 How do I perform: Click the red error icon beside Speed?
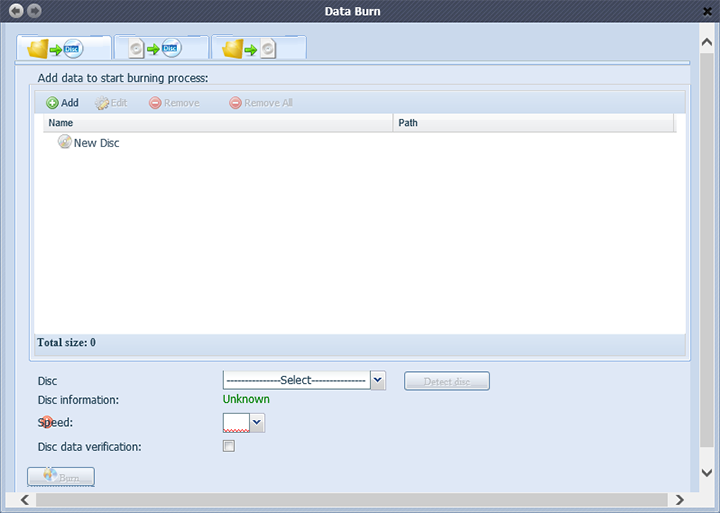click(47, 423)
